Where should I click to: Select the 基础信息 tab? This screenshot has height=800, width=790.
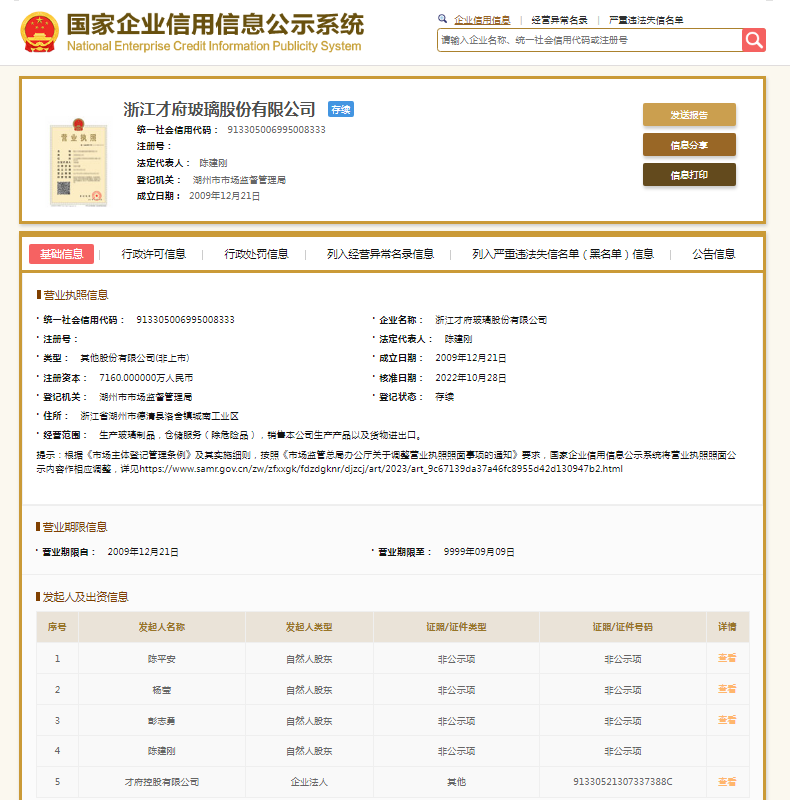tap(61, 254)
